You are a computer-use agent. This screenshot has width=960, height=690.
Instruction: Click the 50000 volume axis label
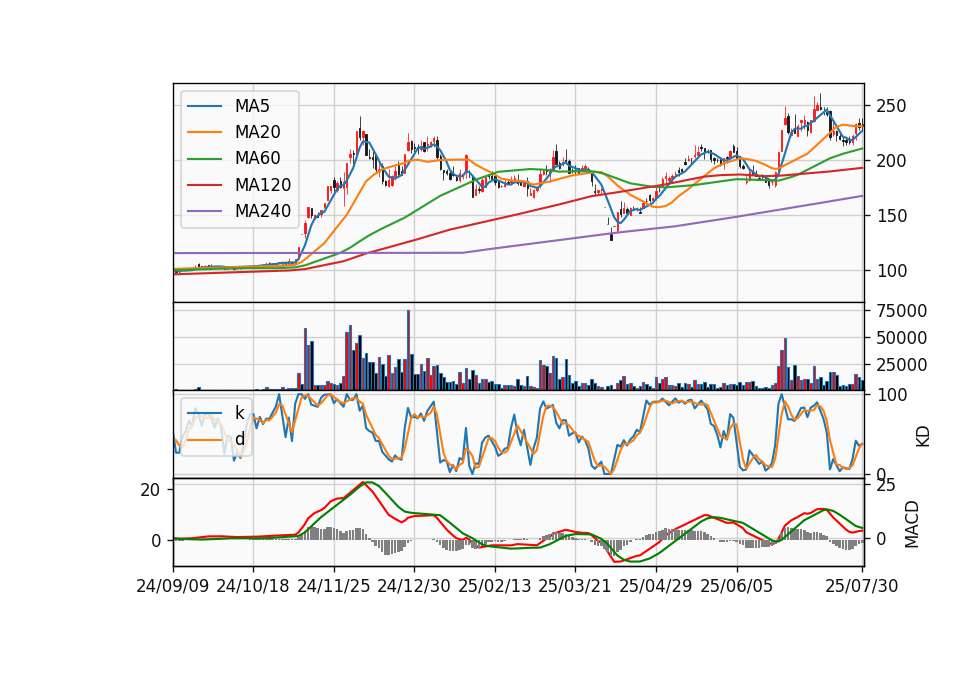click(902, 338)
